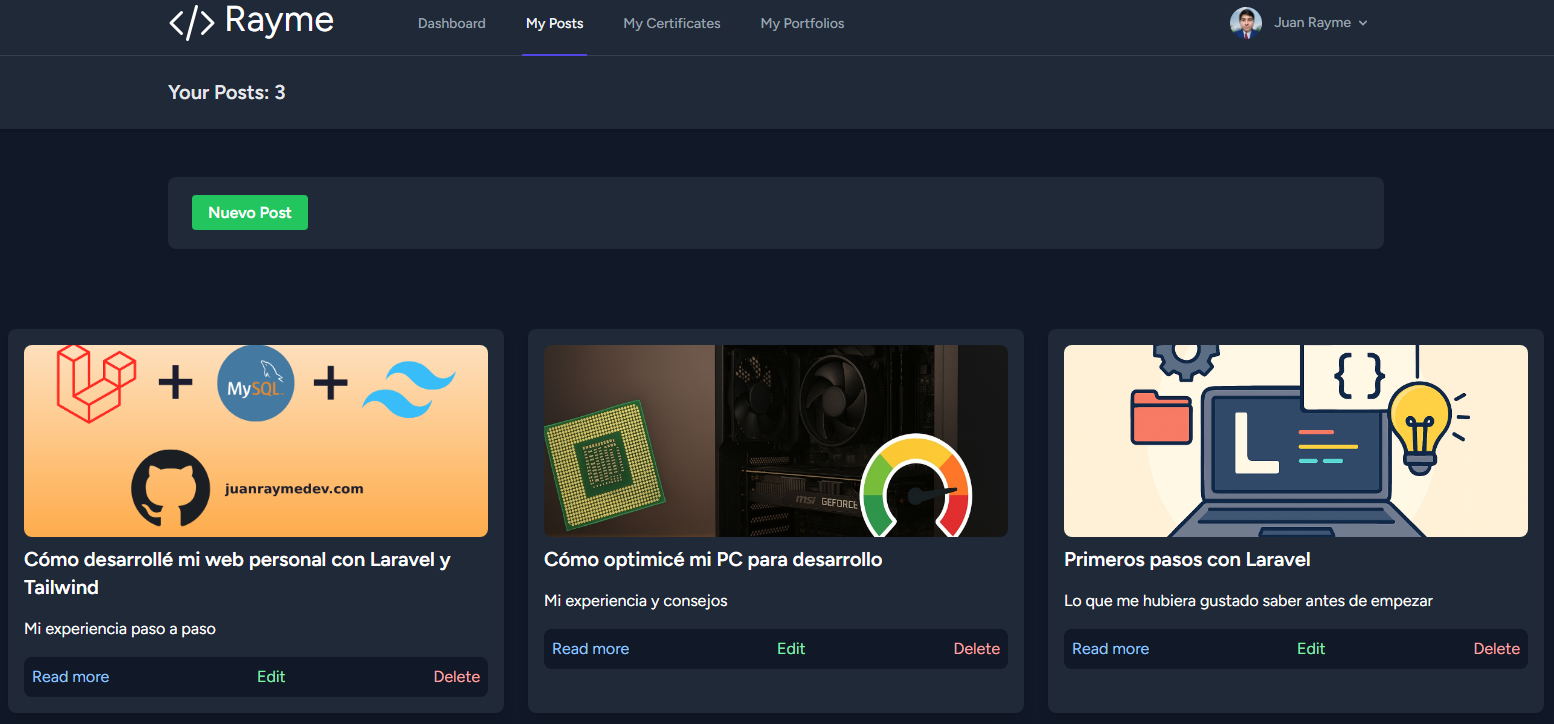Image resolution: width=1554 pixels, height=724 pixels.
Task: Read more on the PC optimization post
Action: [x=591, y=649]
